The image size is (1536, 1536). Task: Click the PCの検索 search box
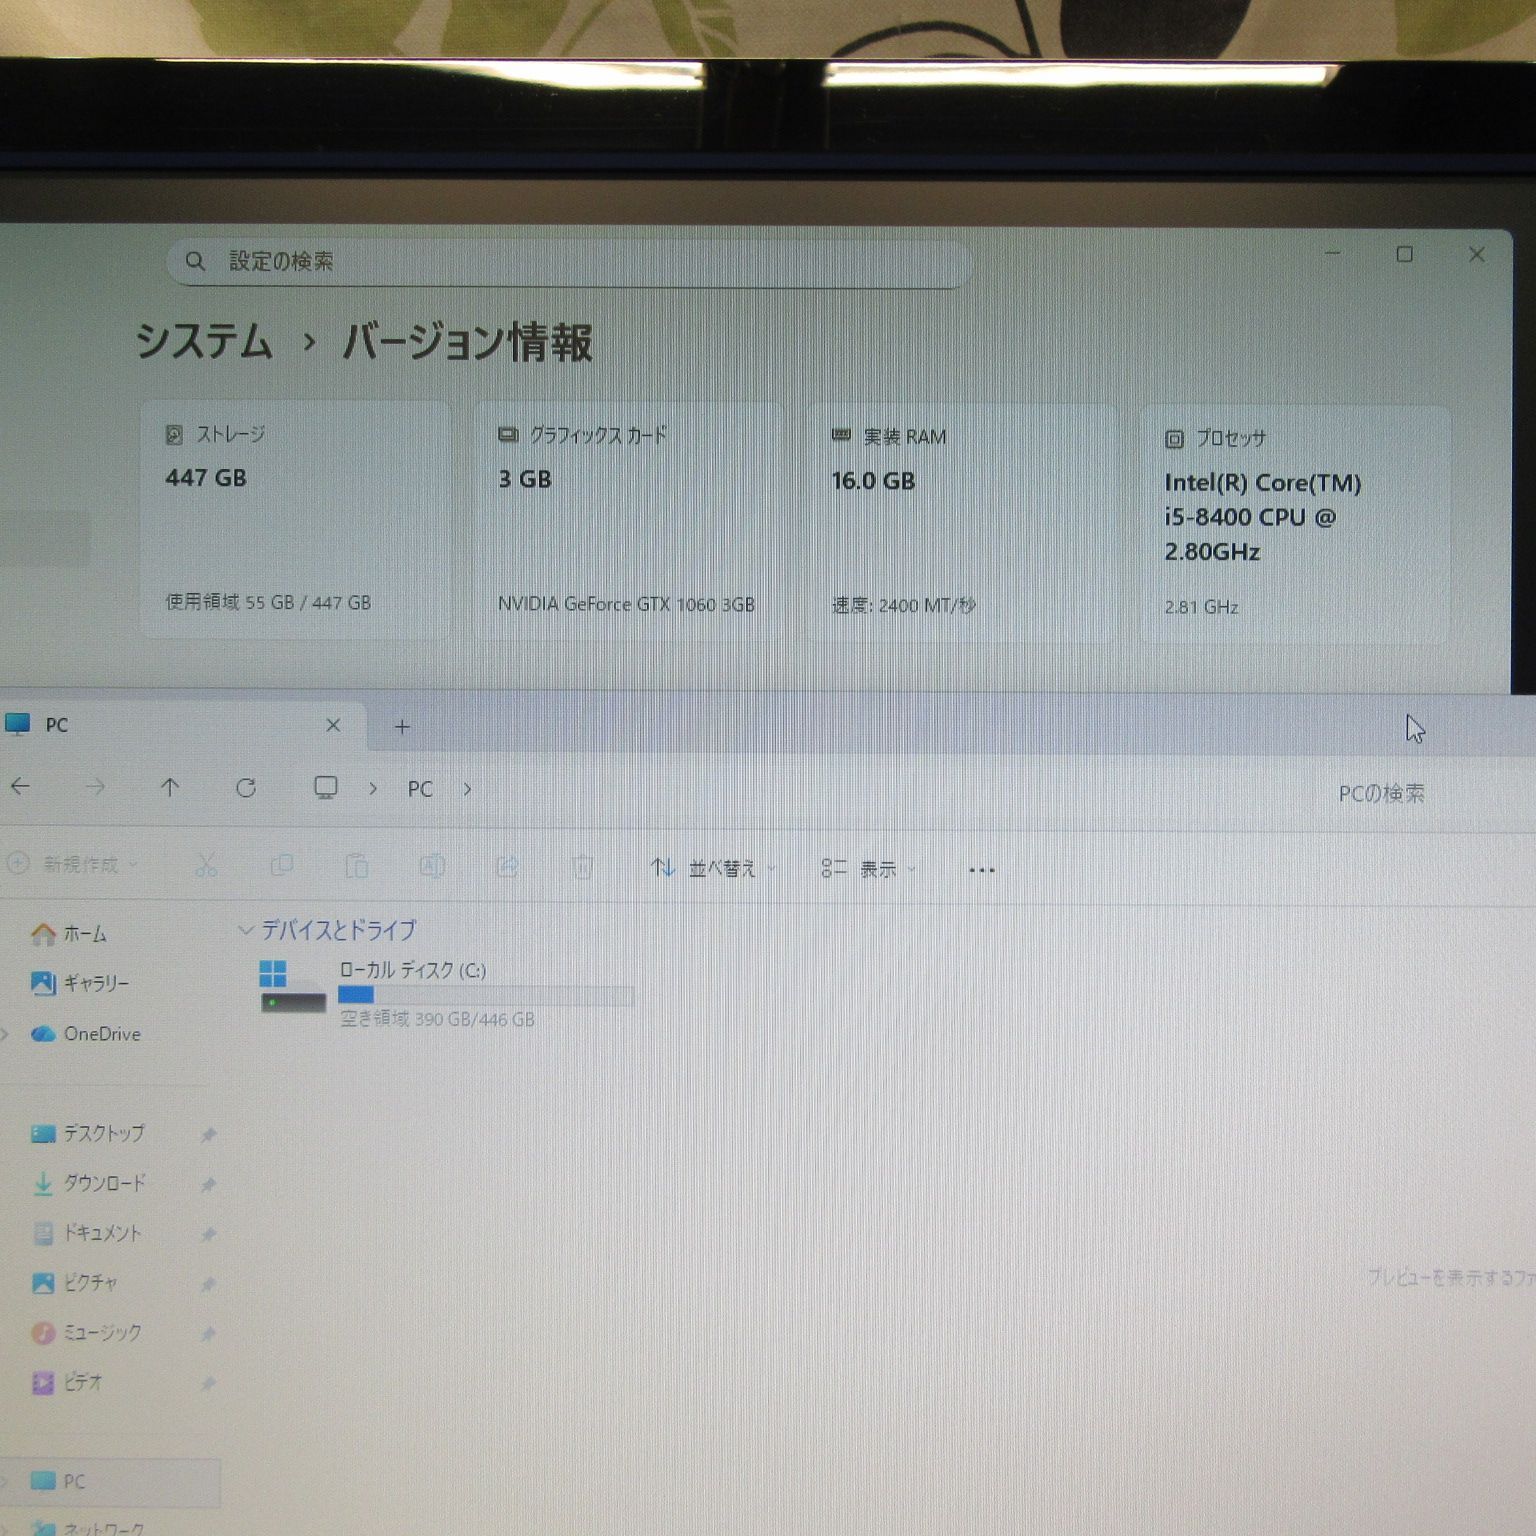[x=1380, y=793]
